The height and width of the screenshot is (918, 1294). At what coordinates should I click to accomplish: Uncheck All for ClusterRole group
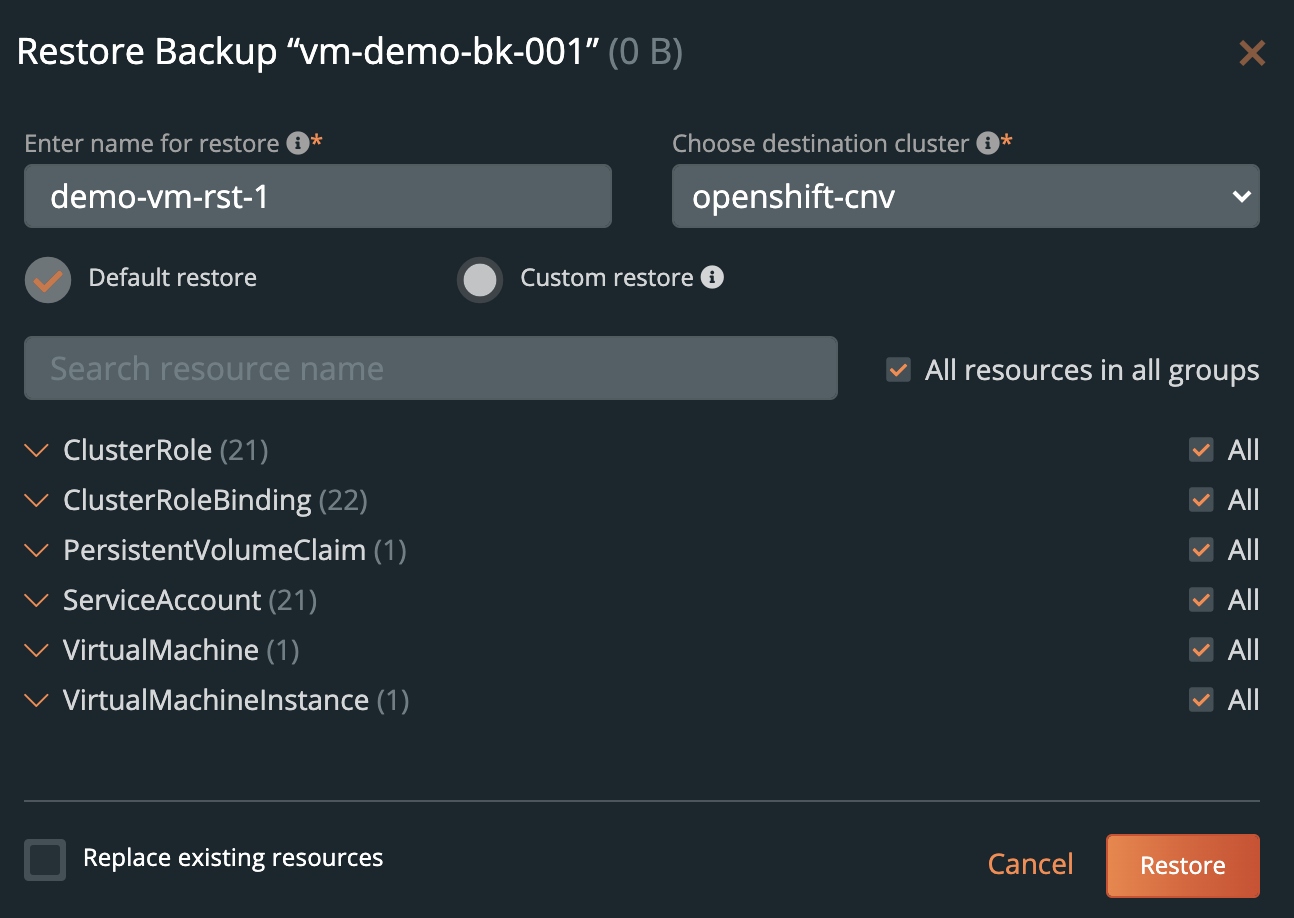(x=1201, y=450)
